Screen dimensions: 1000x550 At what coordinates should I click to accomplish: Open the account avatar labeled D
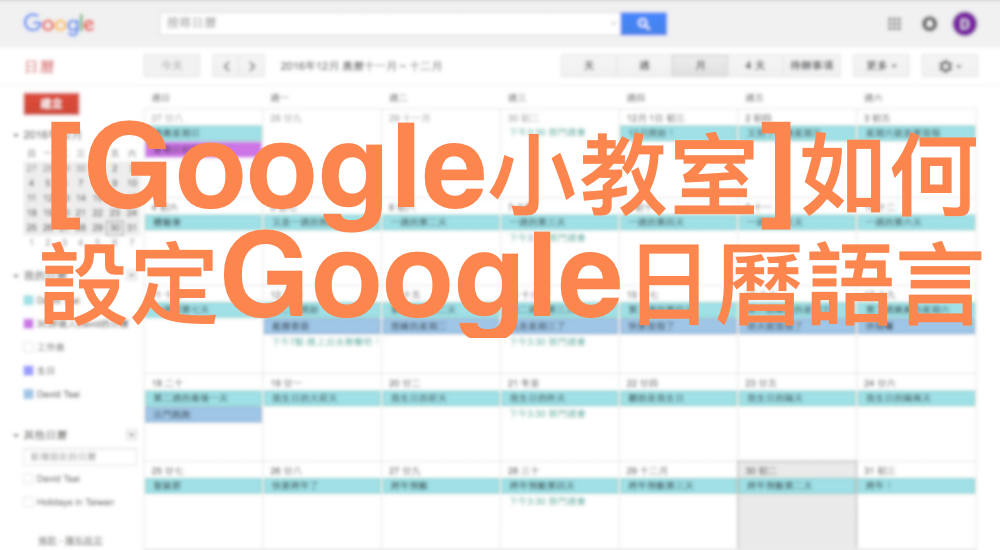pos(964,24)
